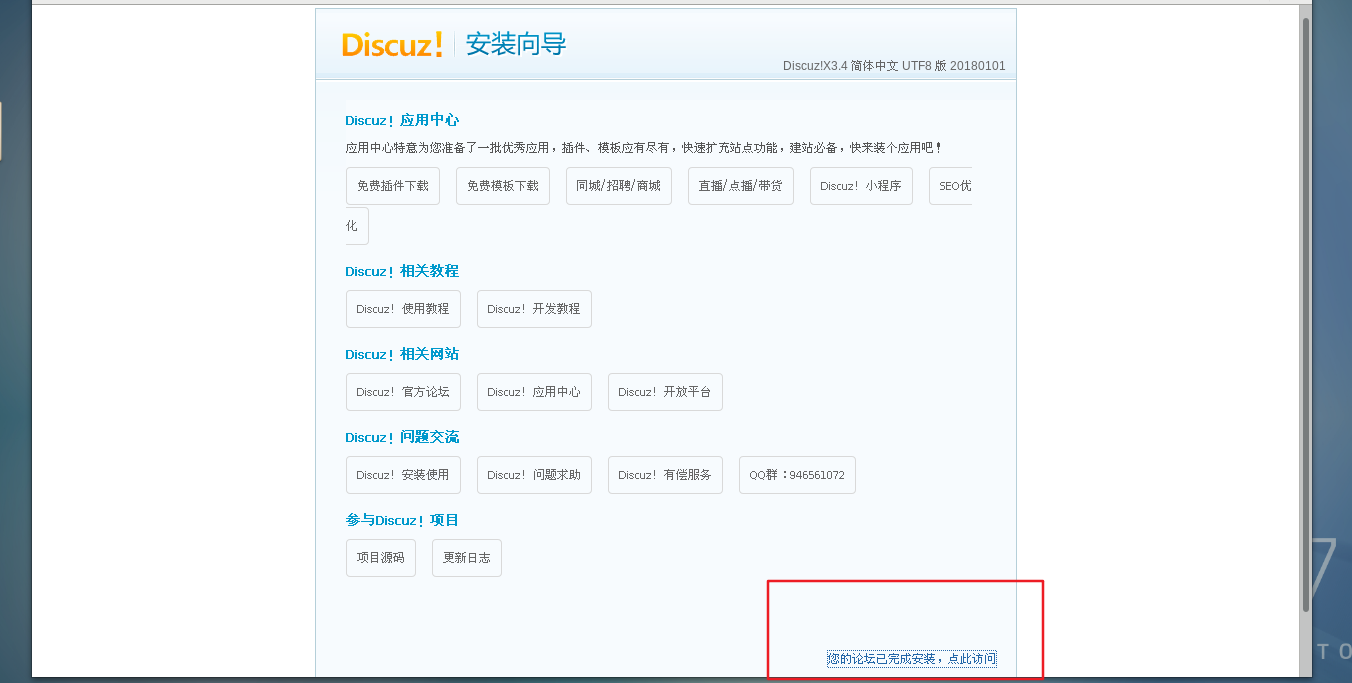
Task: Click the 免费模板下载 button
Action: coord(503,186)
